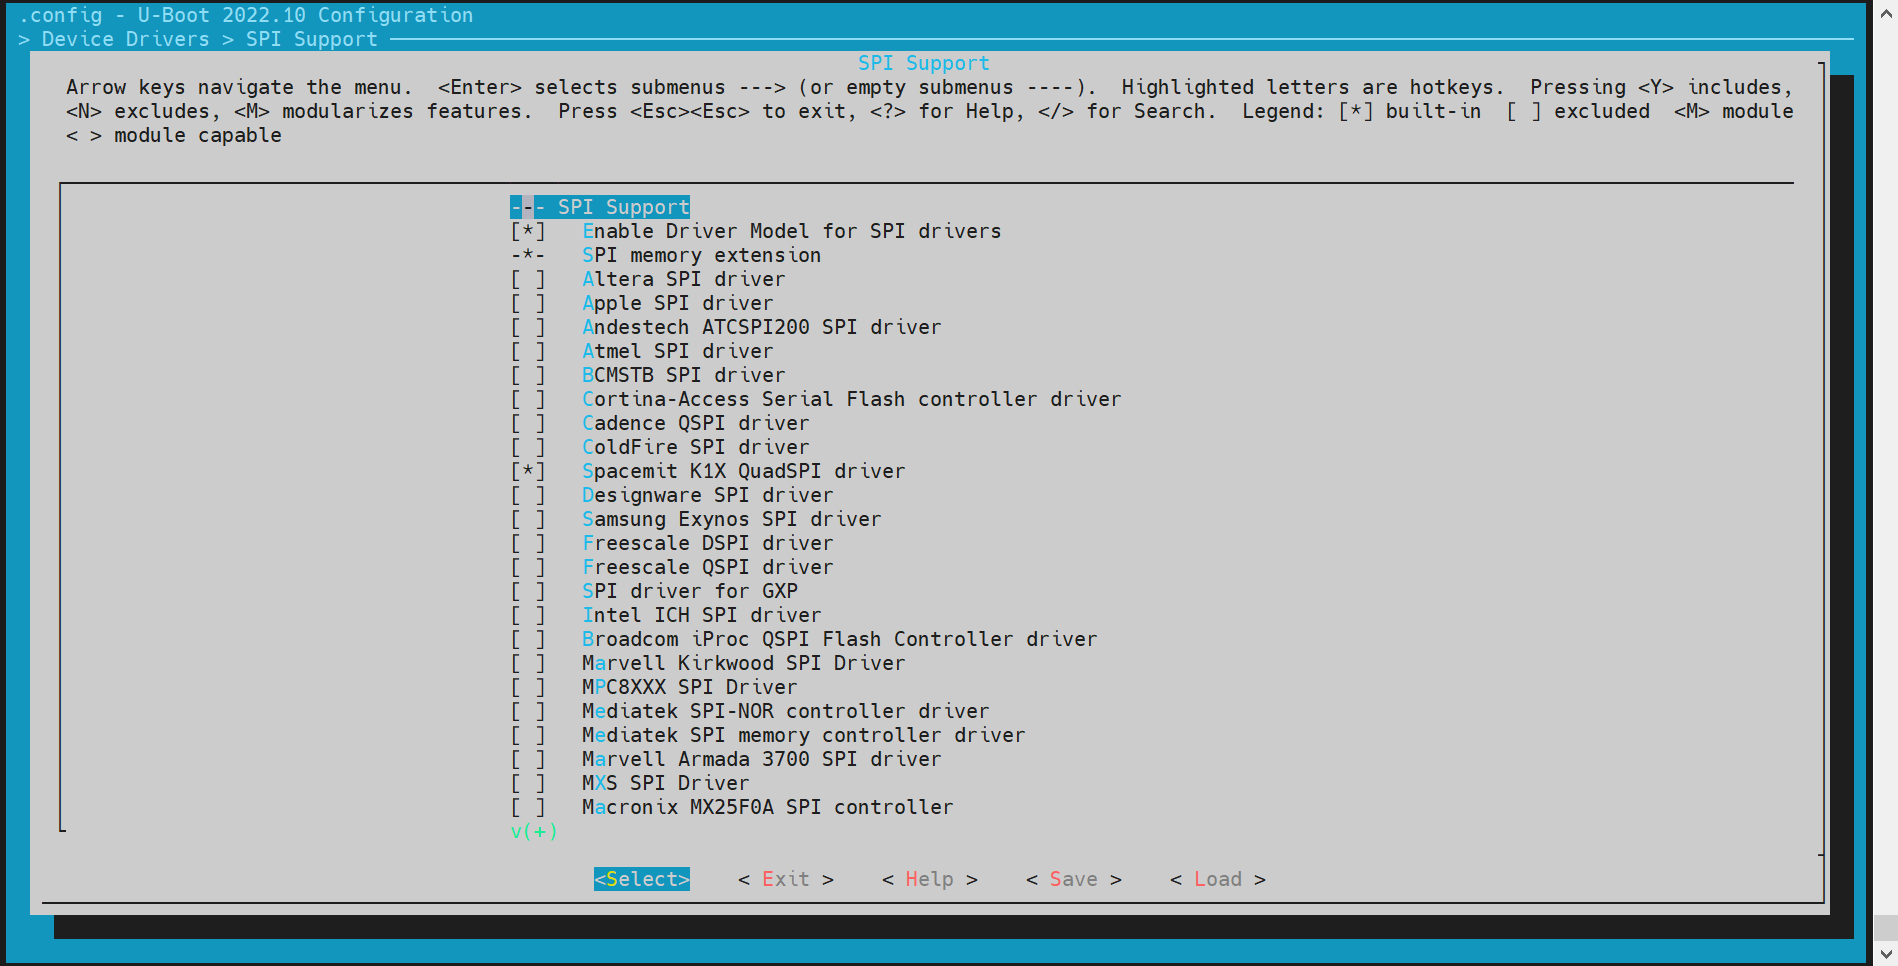Click the Save button

point(1073,879)
